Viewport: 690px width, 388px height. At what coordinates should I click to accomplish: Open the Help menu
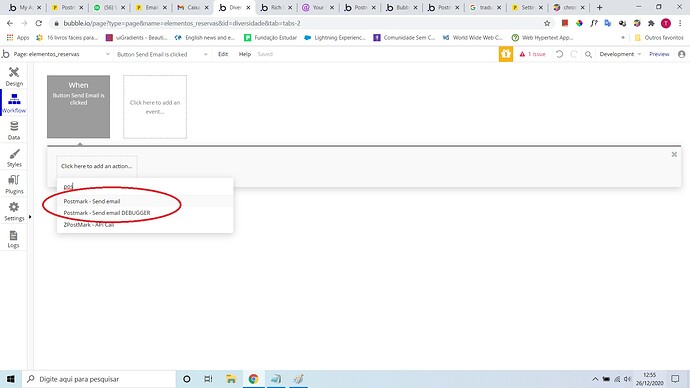pos(245,54)
